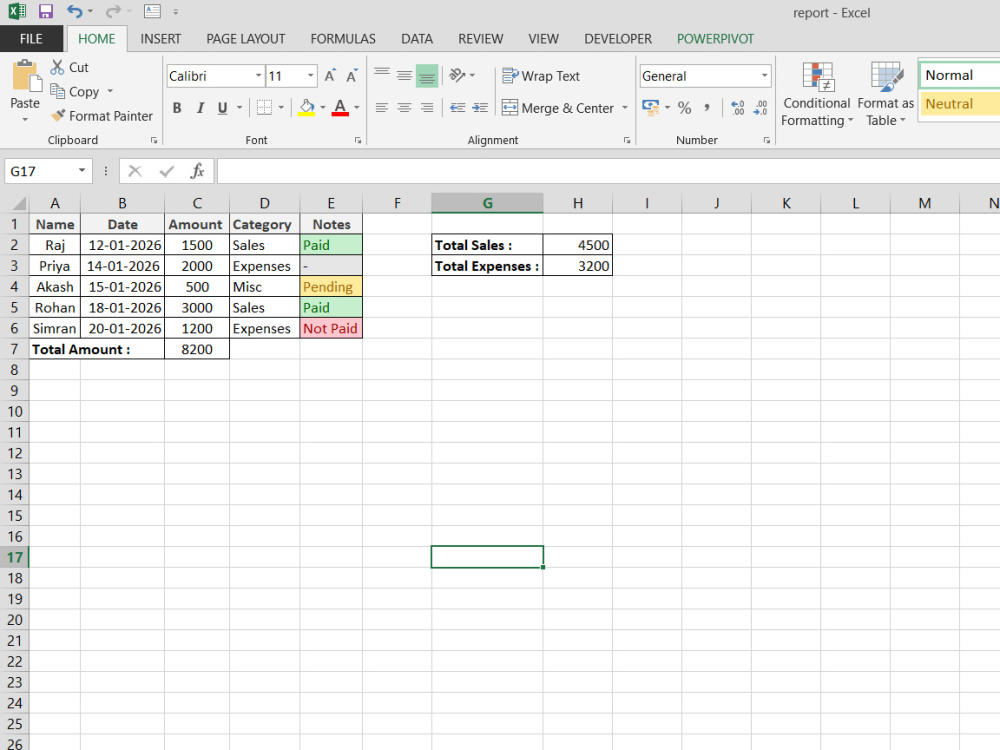Image resolution: width=1000 pixels, height=750 pixels.
Task: Open the Merge & Center dropdown arrow
Action: tap(625, 108)
